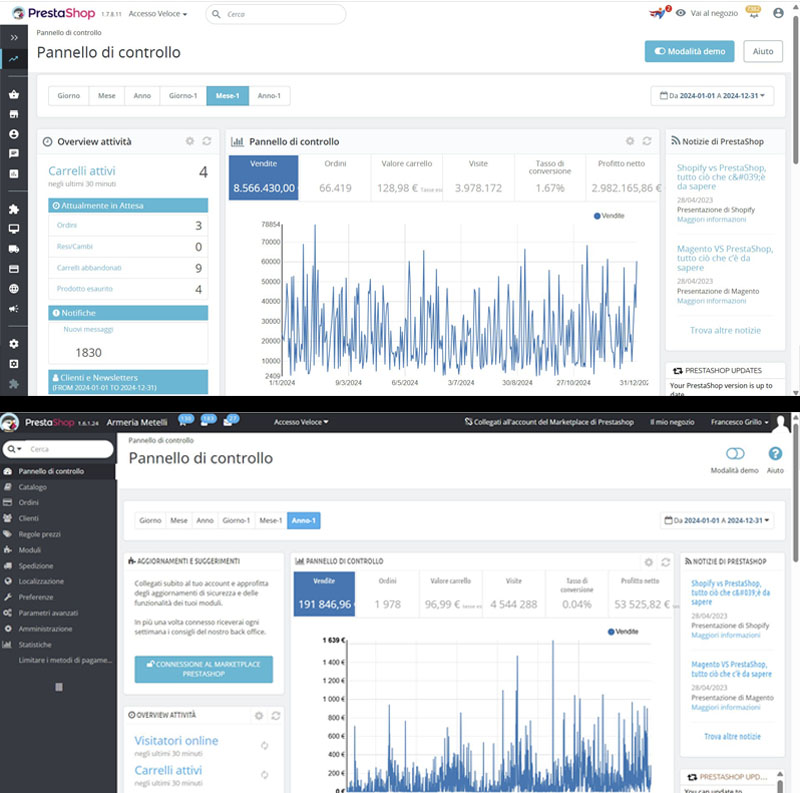Click Vai al negozio eye icon

click(681, 14)
